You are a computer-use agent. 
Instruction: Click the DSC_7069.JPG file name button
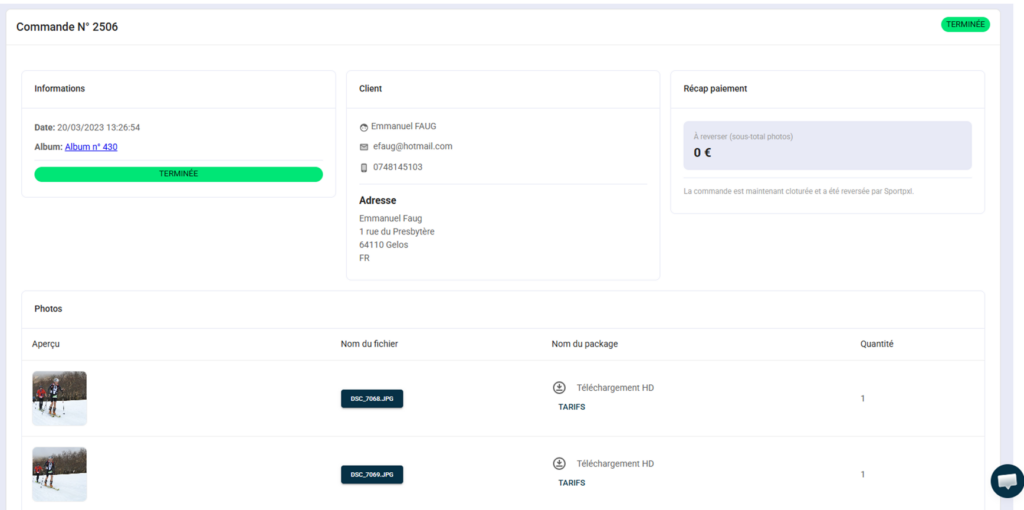click(x=372, y=474)
